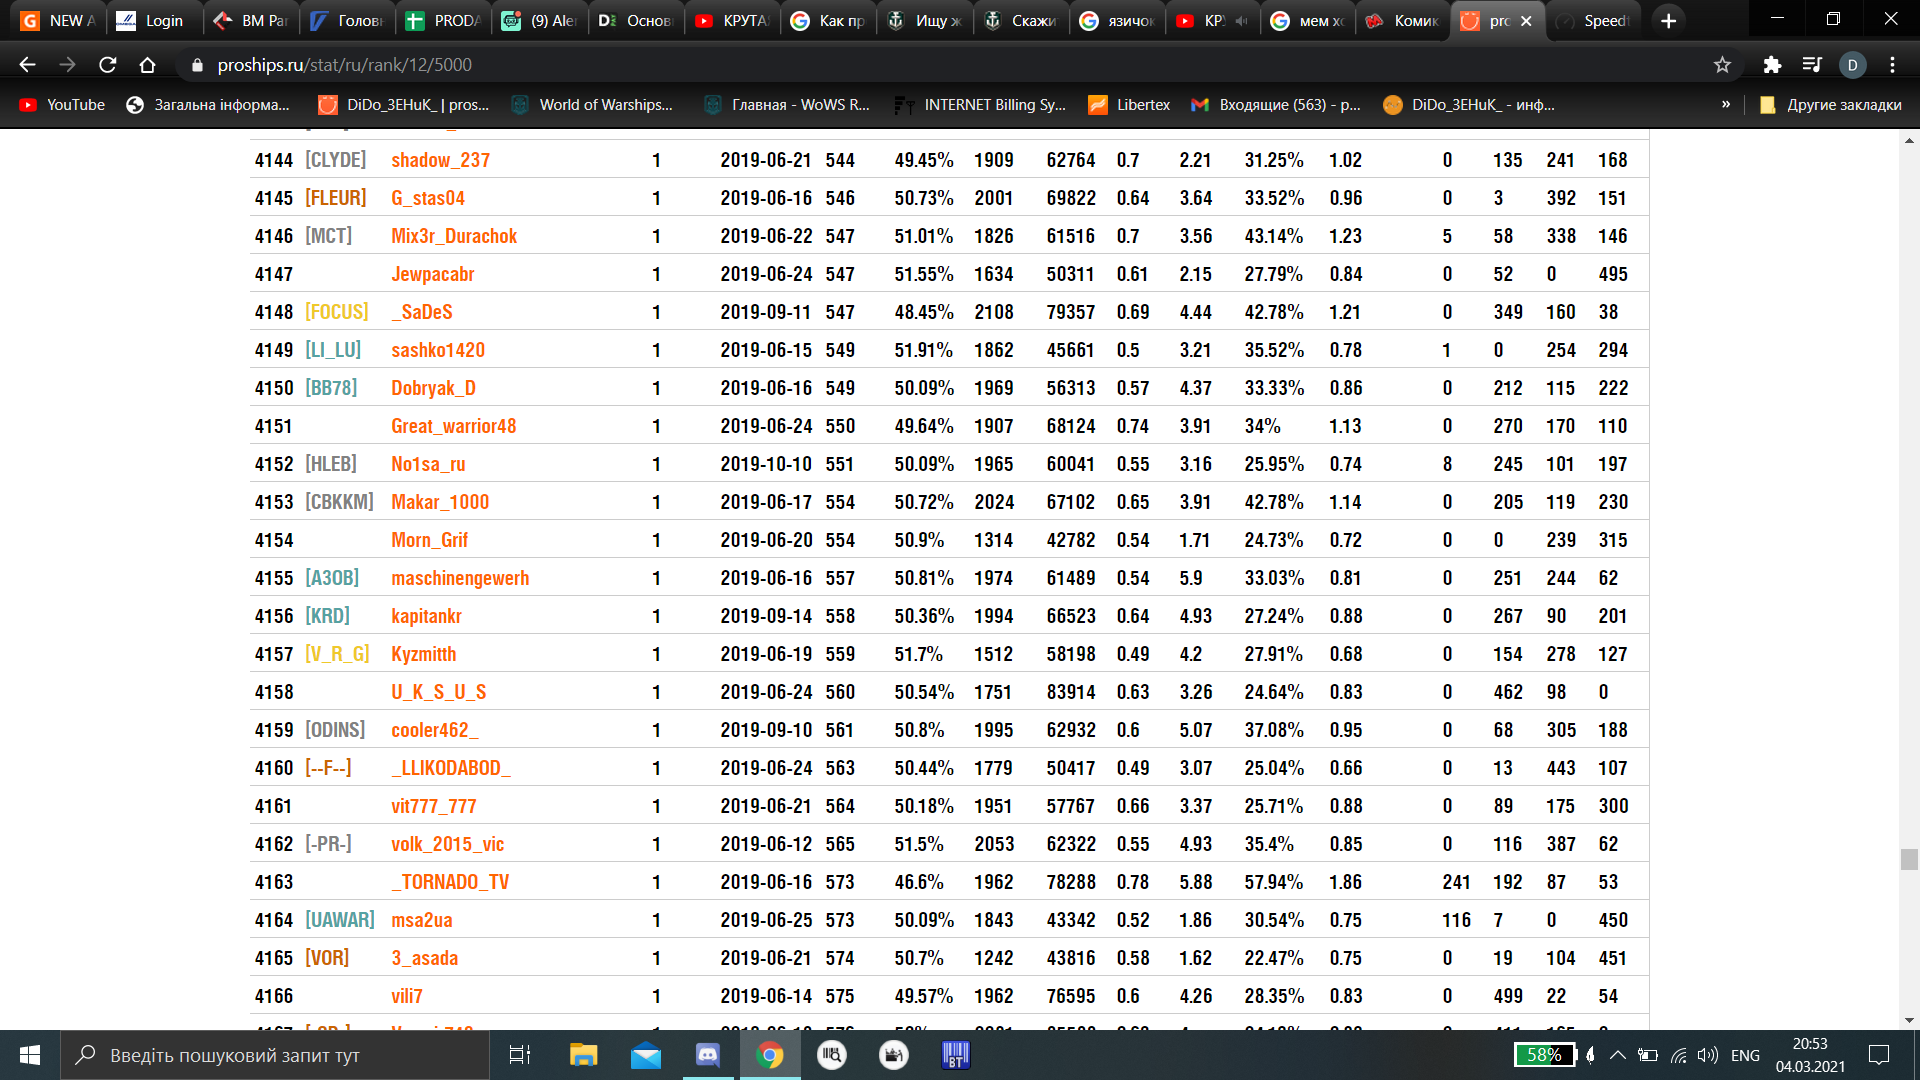The image size is (1920, 1080).
Task: Open player G_stas04 profile
Action: click(428, 198)
